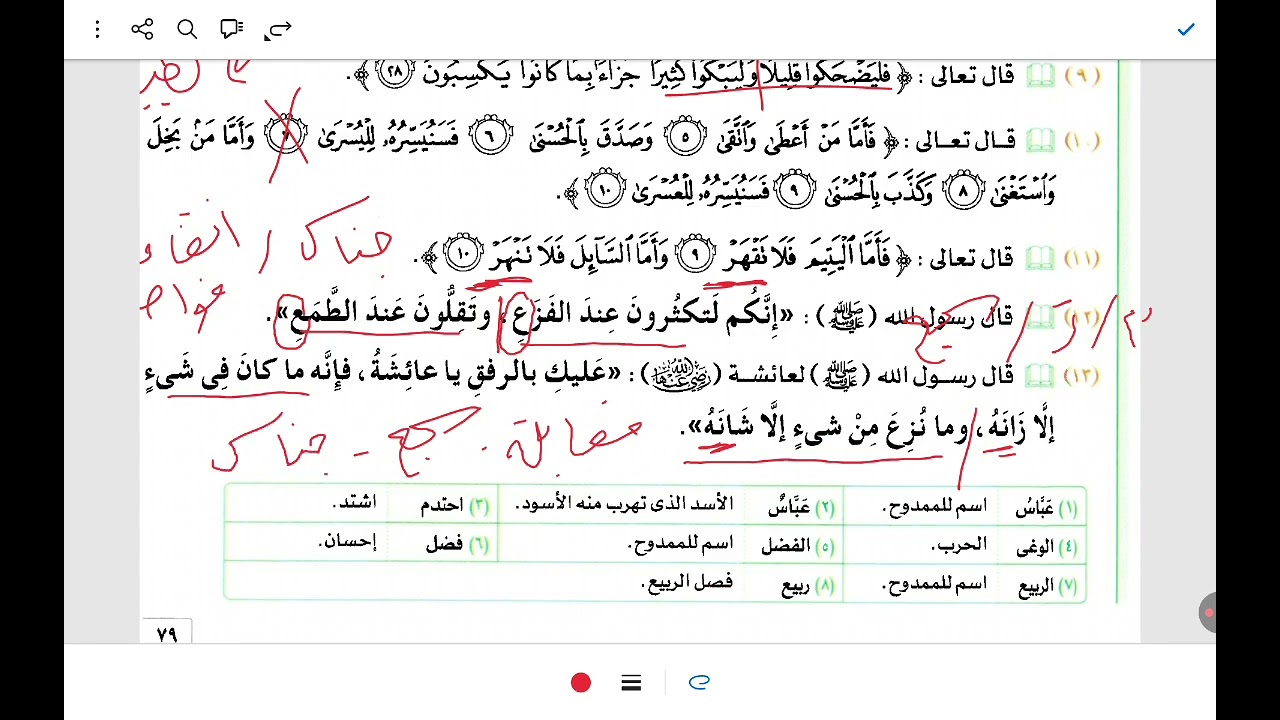This screenshot has height=720, width=1280.
Task: Click فضل in table cell (٦)
Action: click(444, 545)
